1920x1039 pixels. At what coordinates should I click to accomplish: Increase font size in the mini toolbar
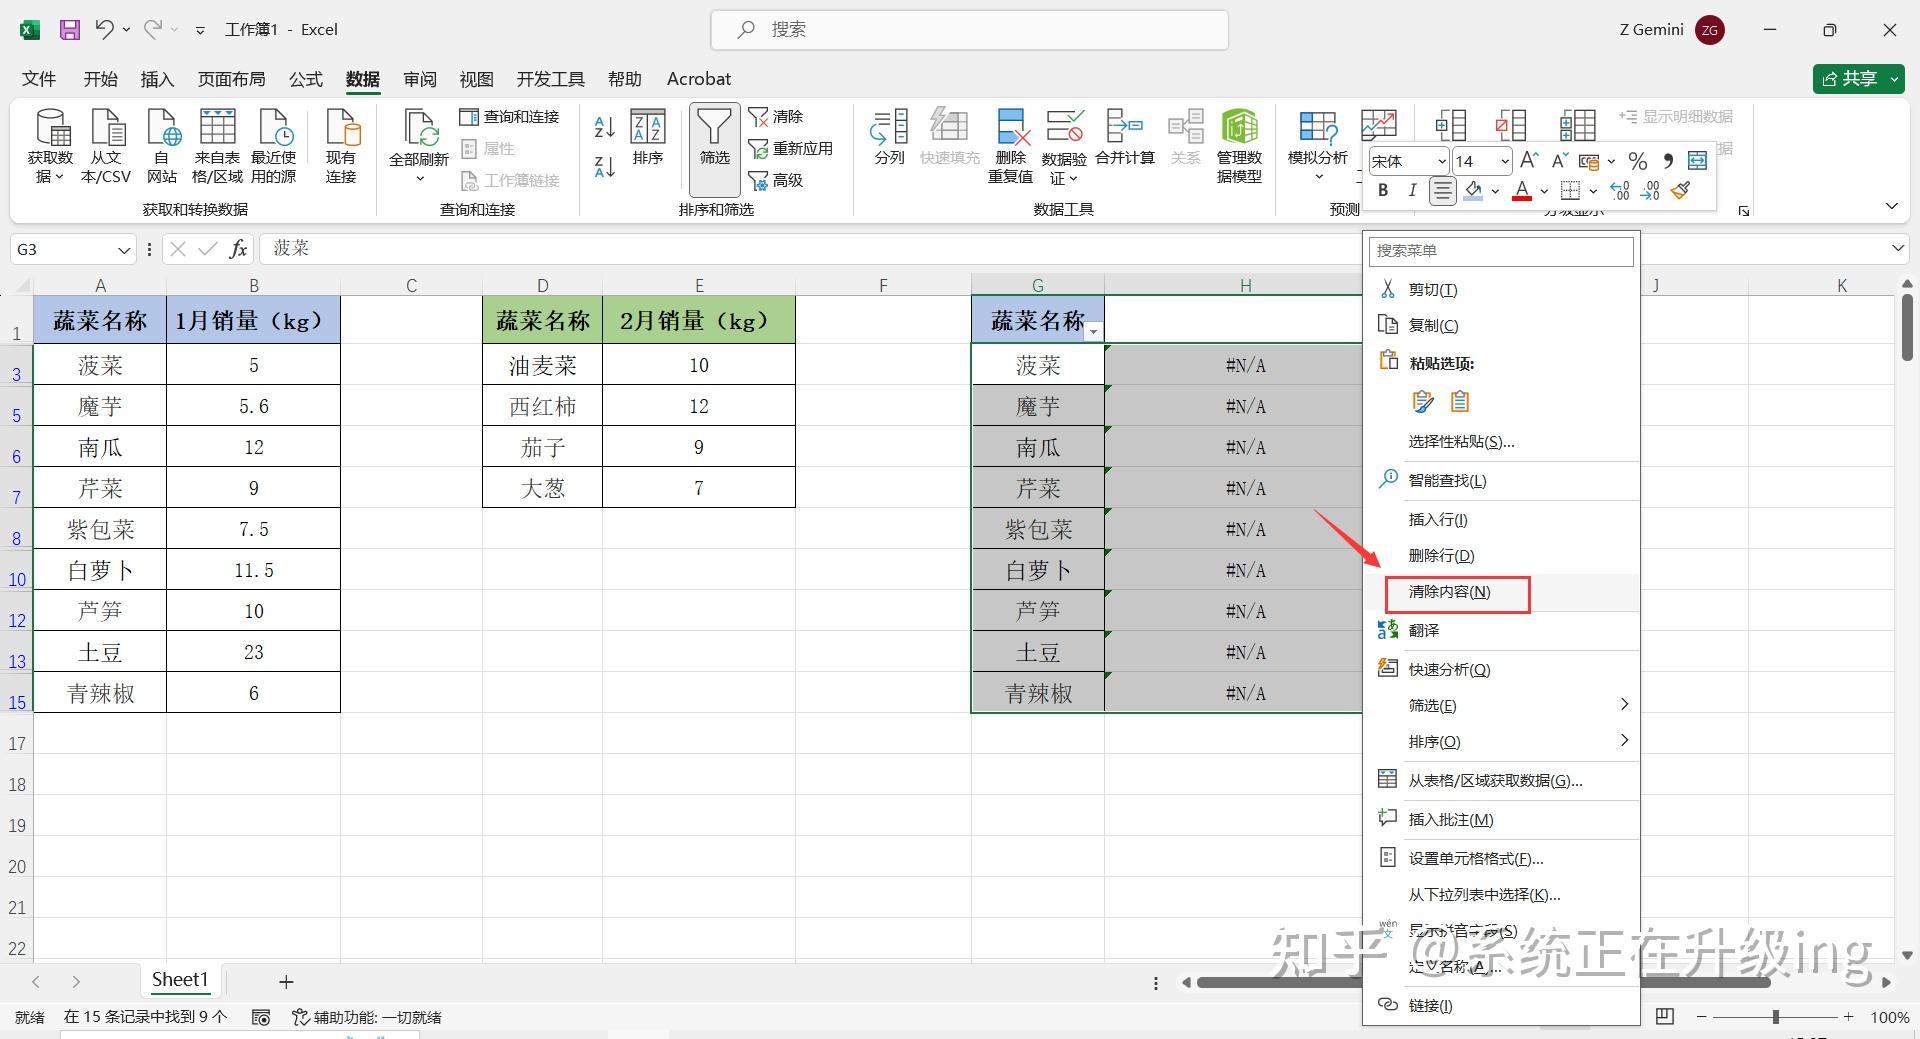1529,161
